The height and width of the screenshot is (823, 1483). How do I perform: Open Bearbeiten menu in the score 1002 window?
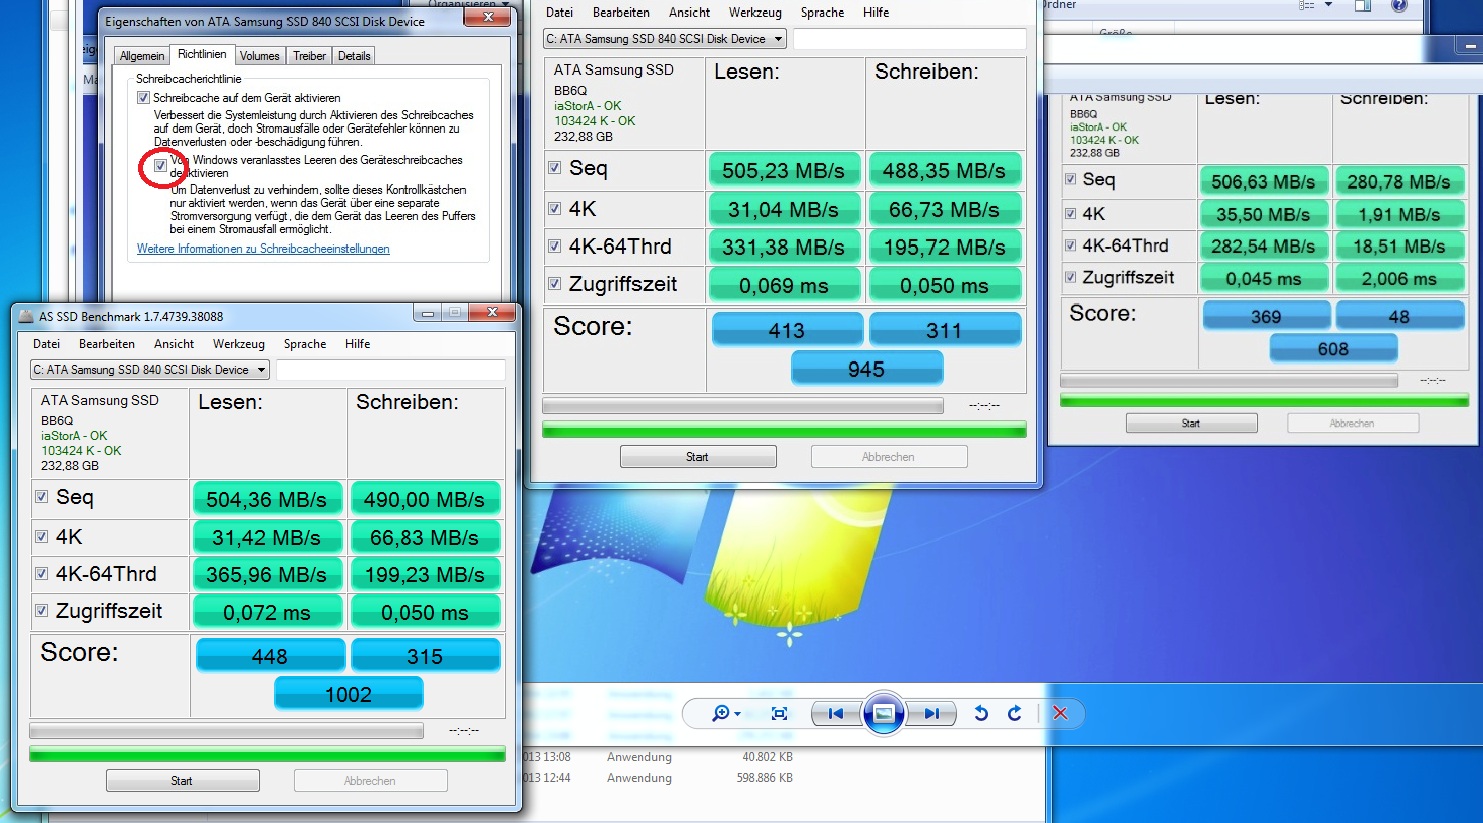tap(107, 343)
